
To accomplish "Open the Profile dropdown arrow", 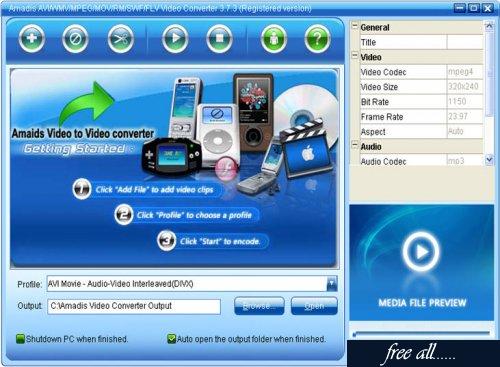I will tap(332, 284).
